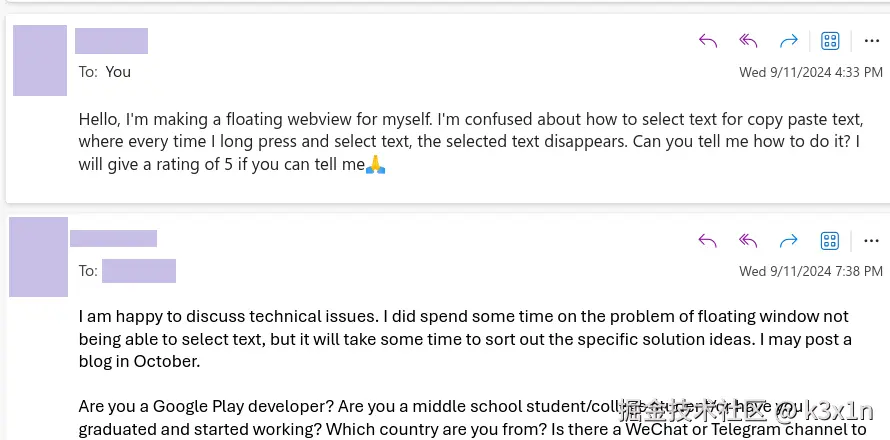Open more actions menu for second email
Screen dimensions: 890x440
pos(871,240)
